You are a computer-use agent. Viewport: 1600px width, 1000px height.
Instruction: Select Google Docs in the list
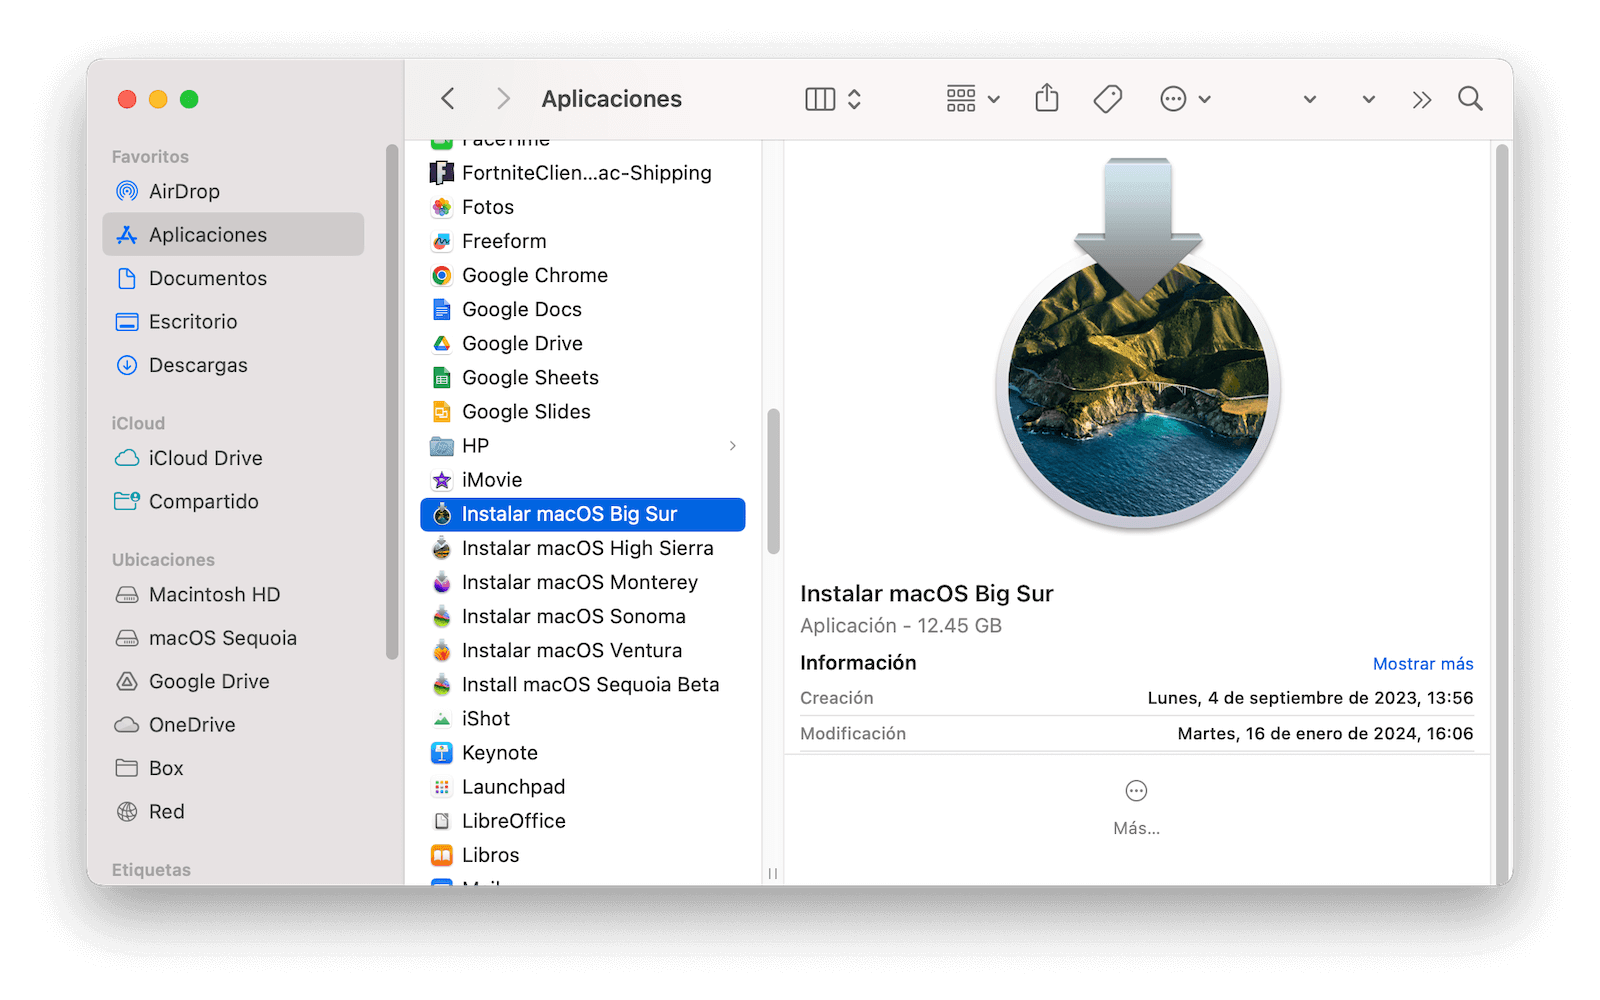point(583,309)
